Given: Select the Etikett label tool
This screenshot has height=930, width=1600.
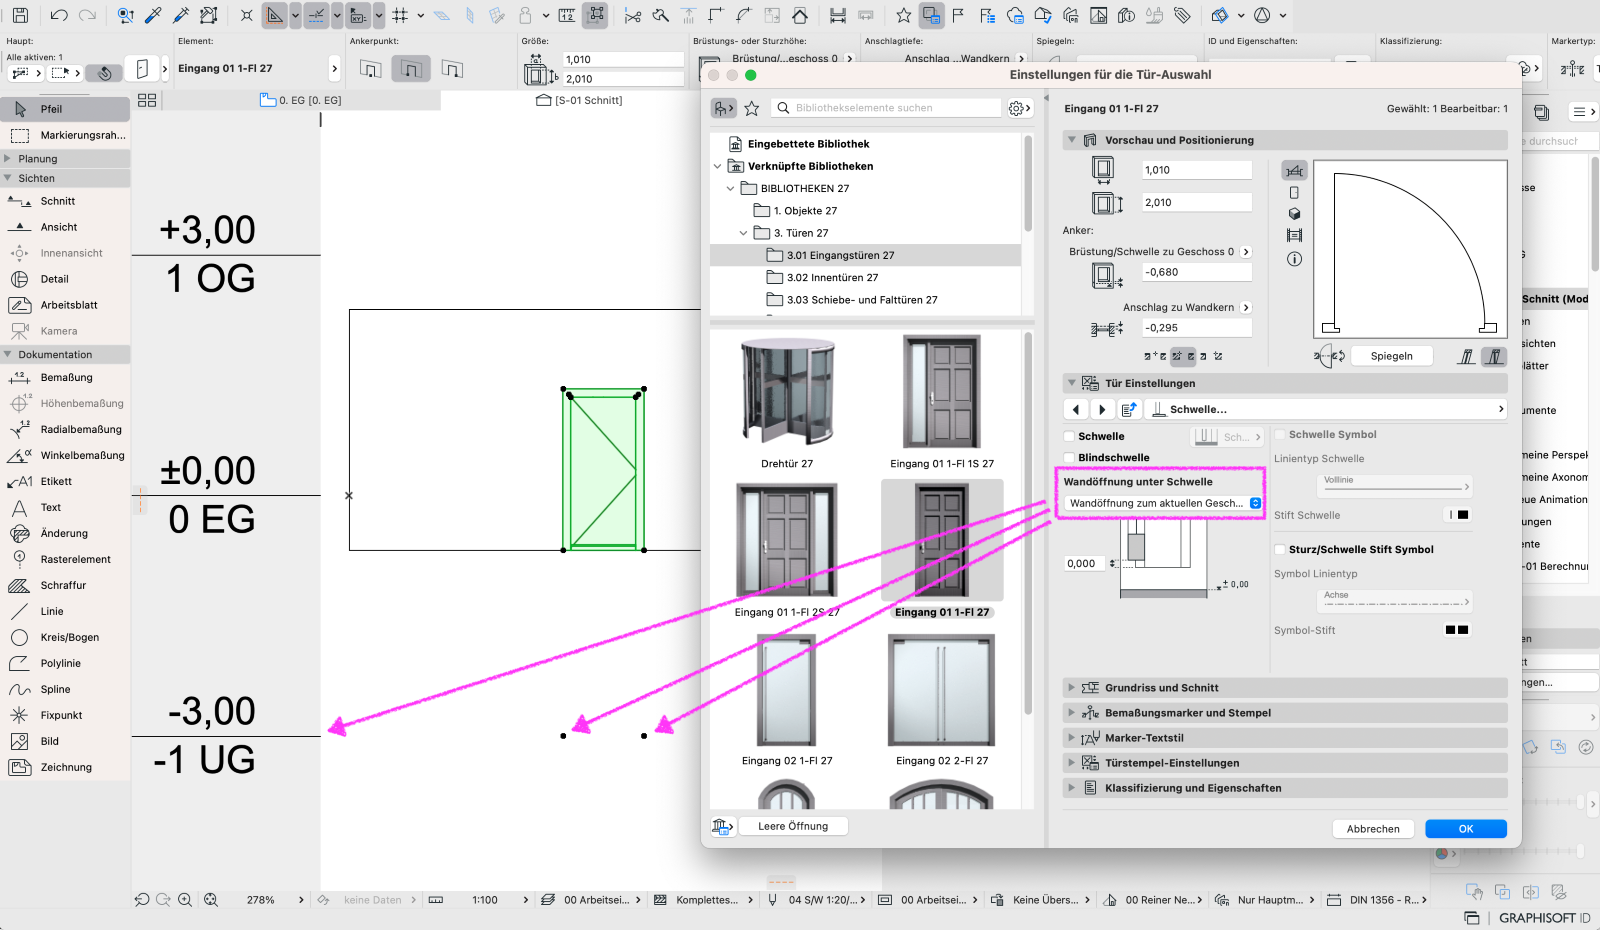Looking at the screenshot, I should [65, 481].
